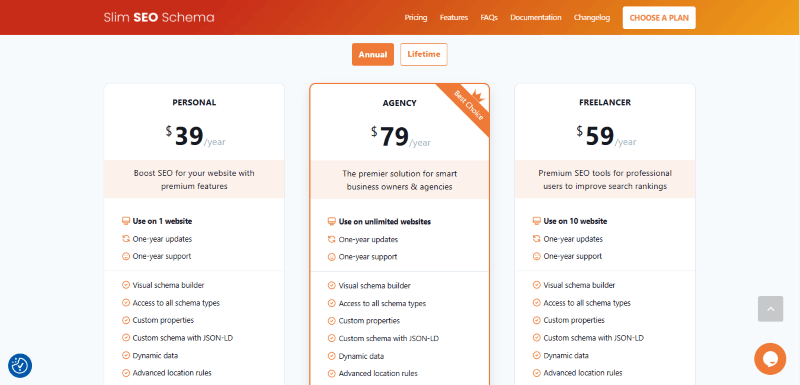Open Documentation in the top navigation
Screen dimensions: 800x385
click(536, 17)
